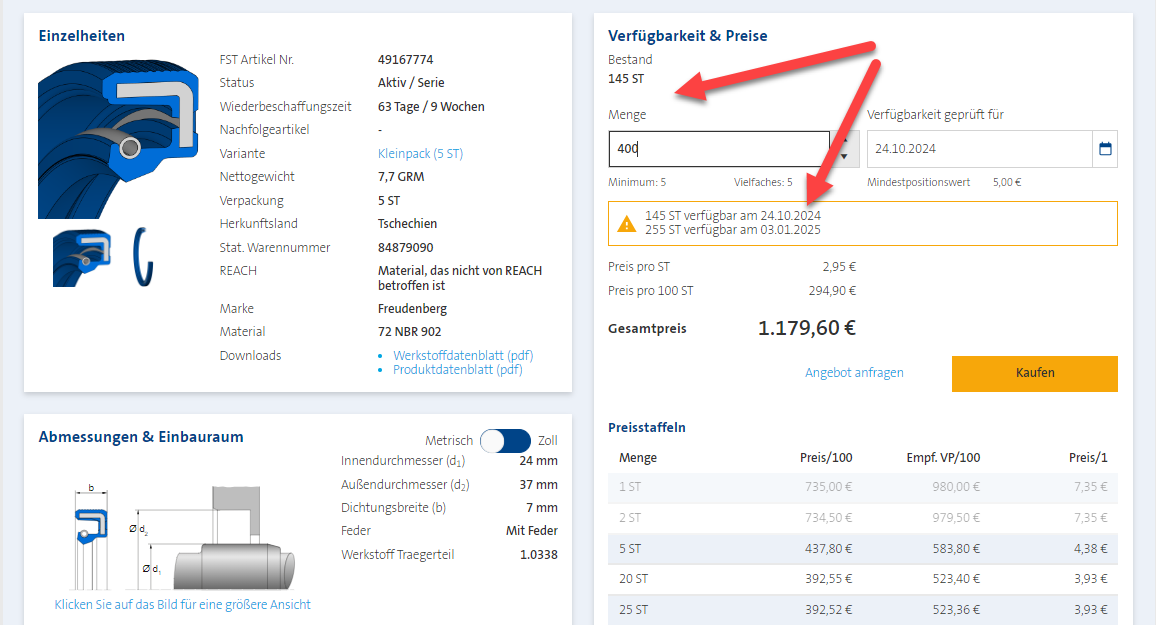Screen dimensions: 1156x625
Task: Select the 5 ST price tier row
Action: (863, 549)
